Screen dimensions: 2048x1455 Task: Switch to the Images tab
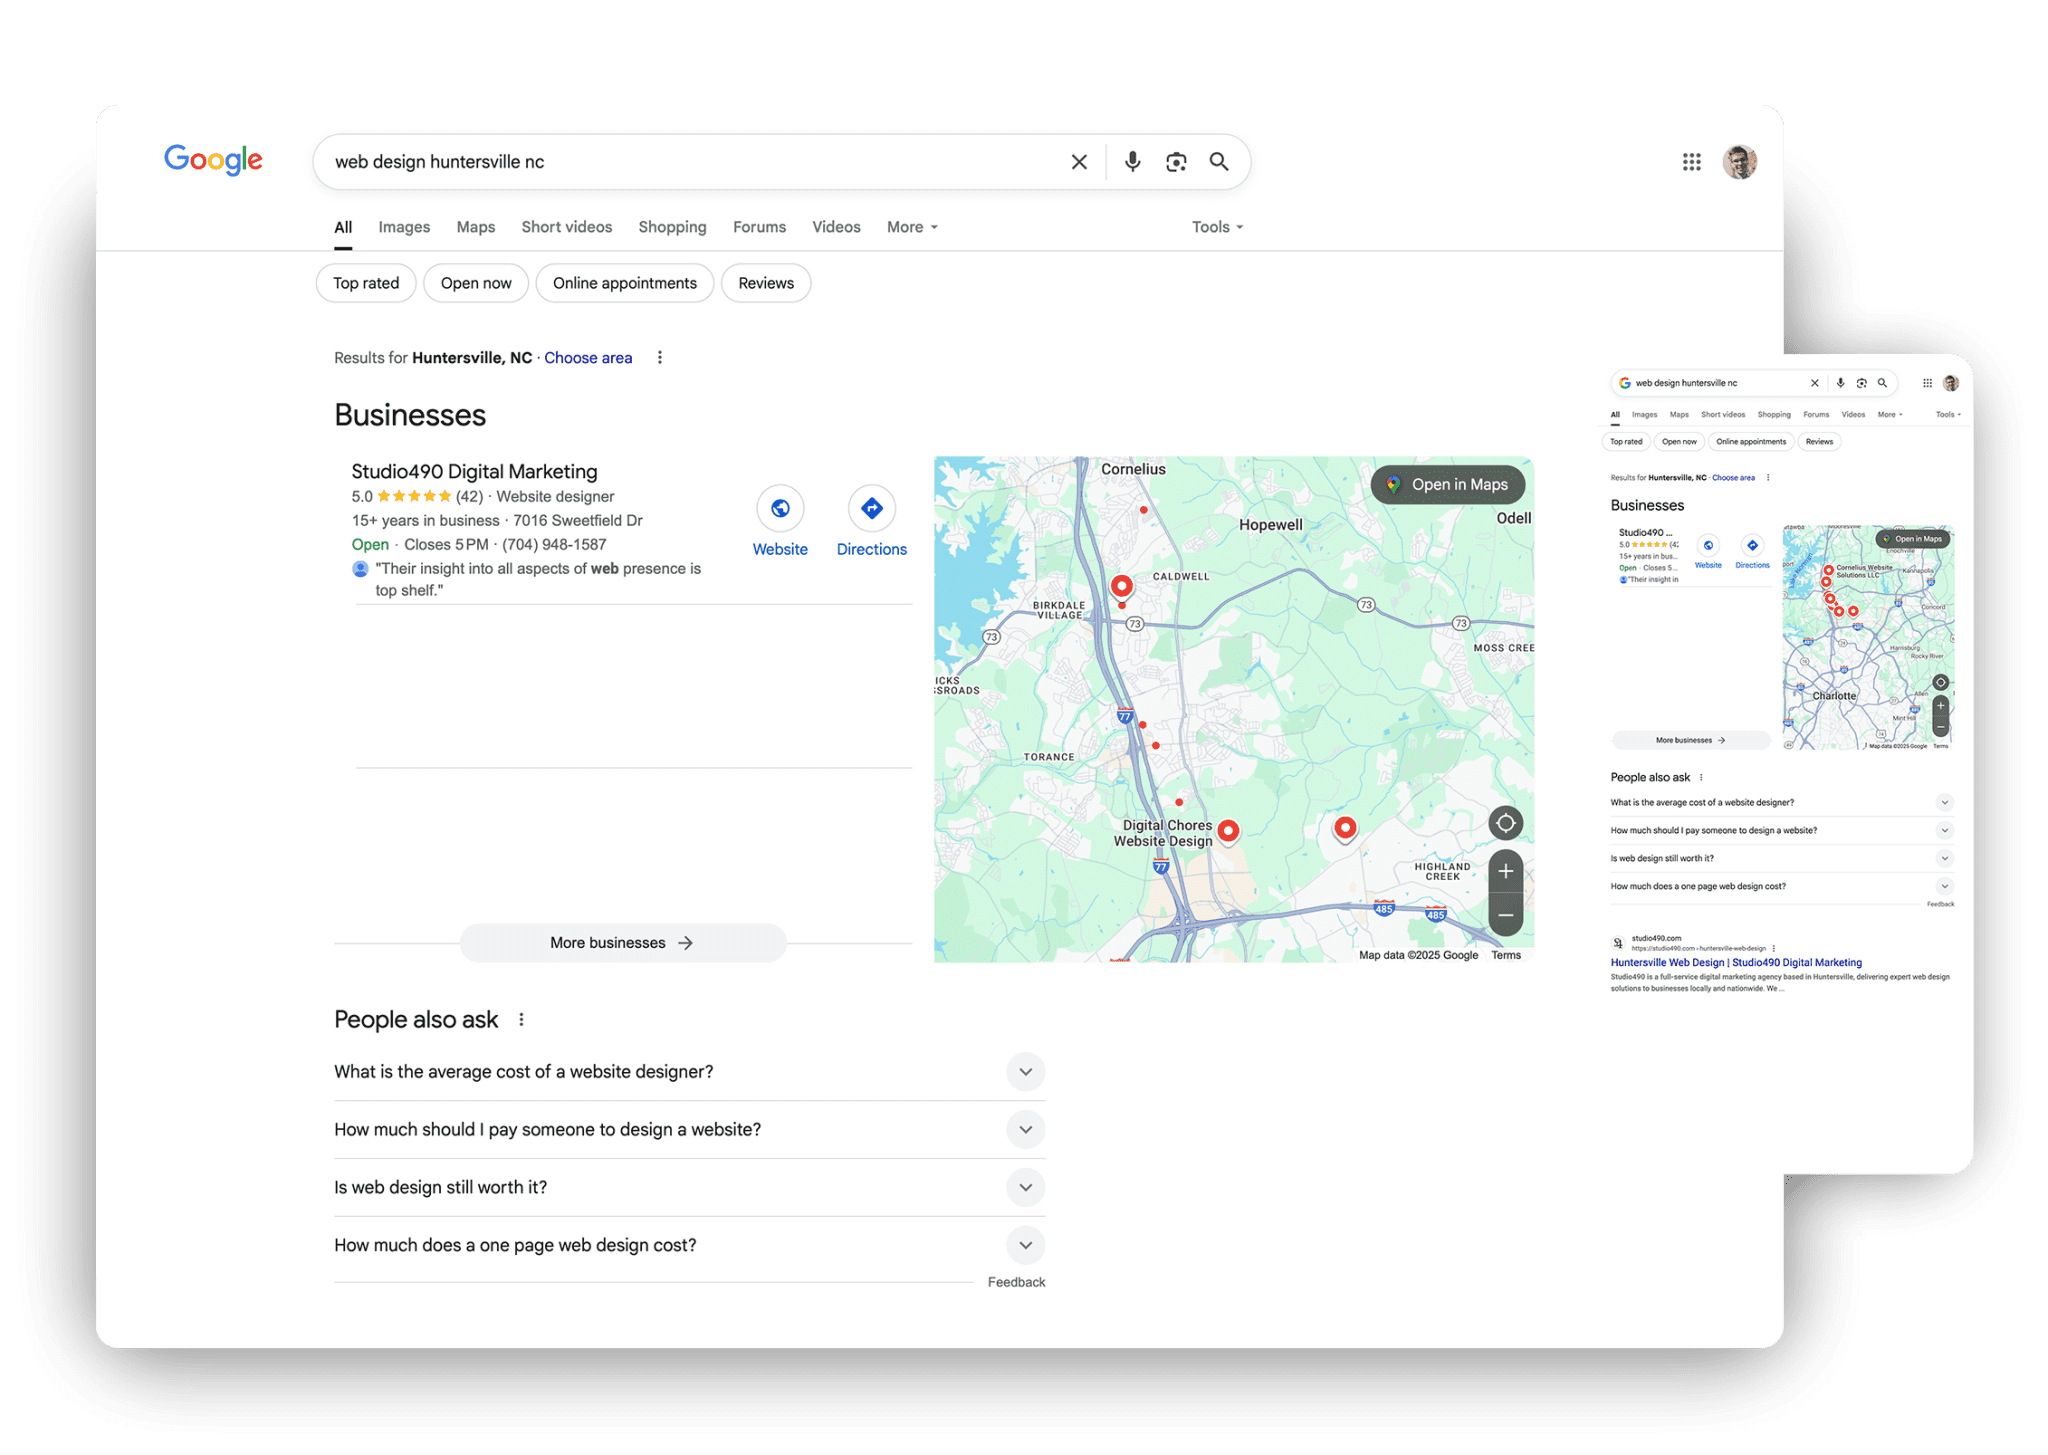404,227
